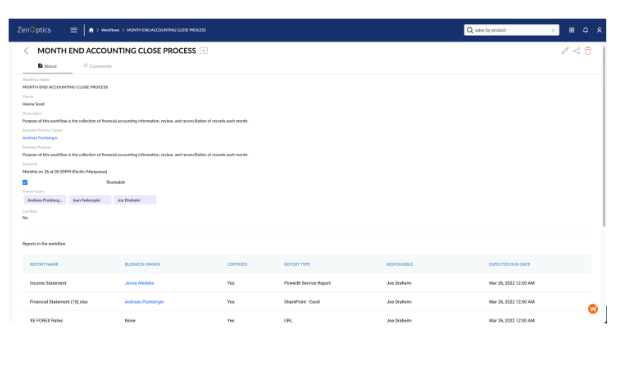Open the orange floating help widget
The height and width of the screenshot is (366, 619).
(x=593, y=309)
